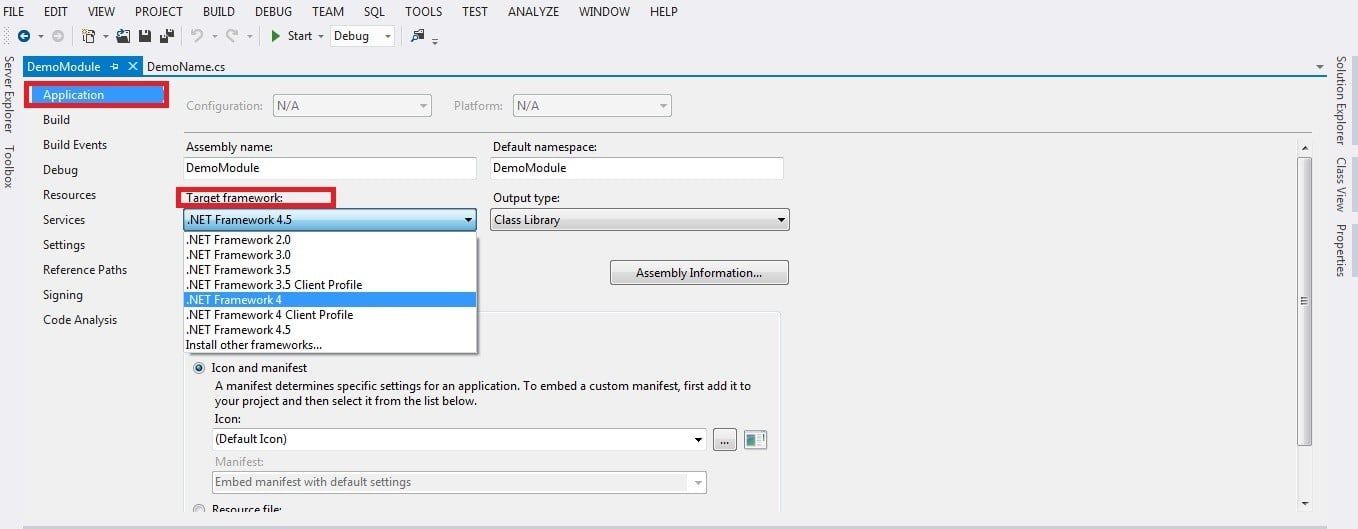This screenshot has height=529, width=1358.
Task: Open the New Project dropdown arrow
Action: 104,36
